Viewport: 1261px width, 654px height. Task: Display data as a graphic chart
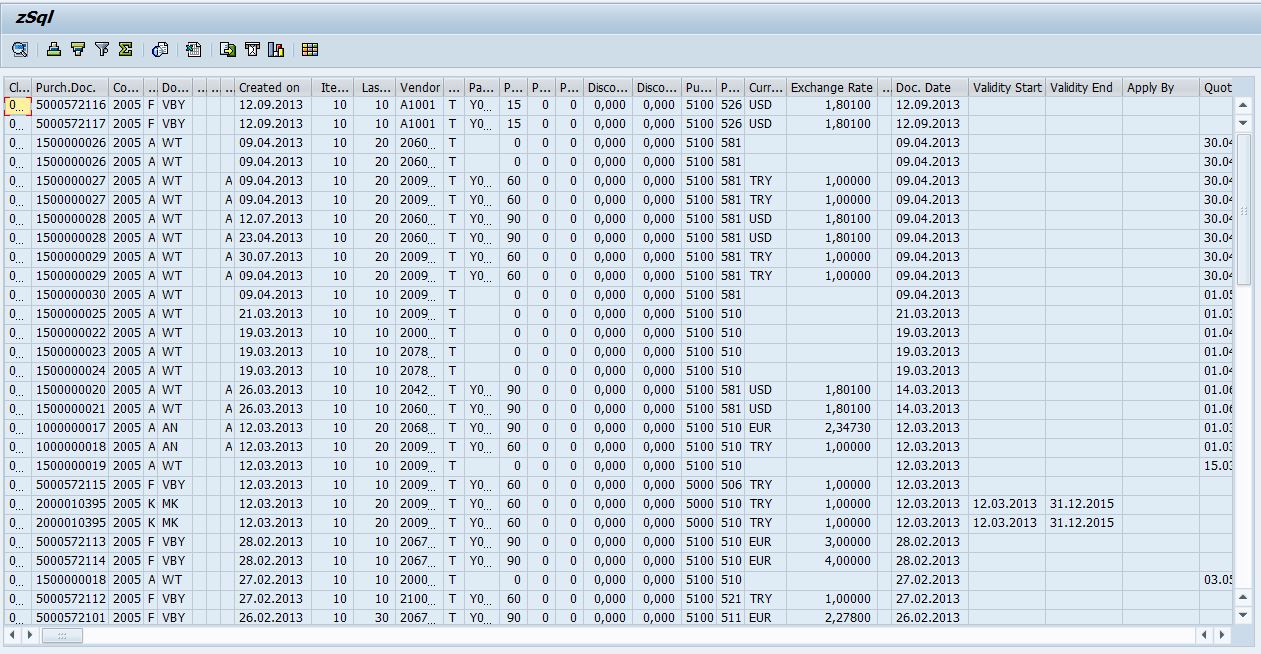click(276, 50)
